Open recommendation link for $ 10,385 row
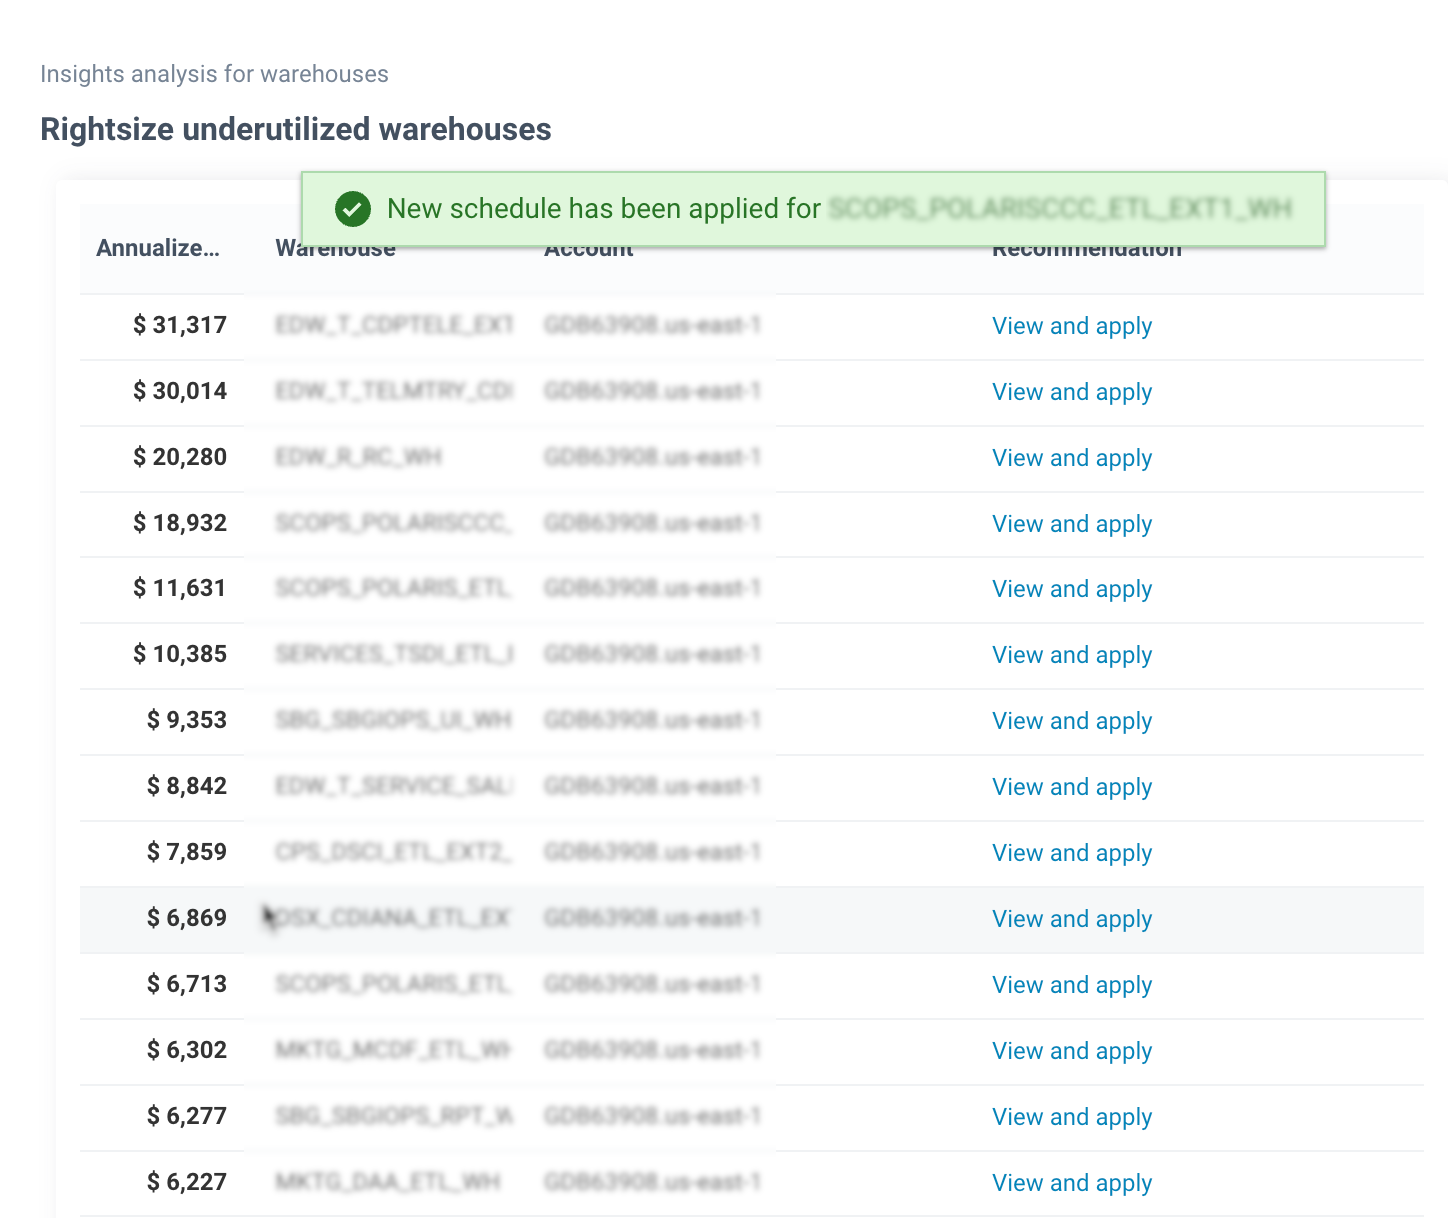The image size is (1448, 1218). (x=1071, y=655)
